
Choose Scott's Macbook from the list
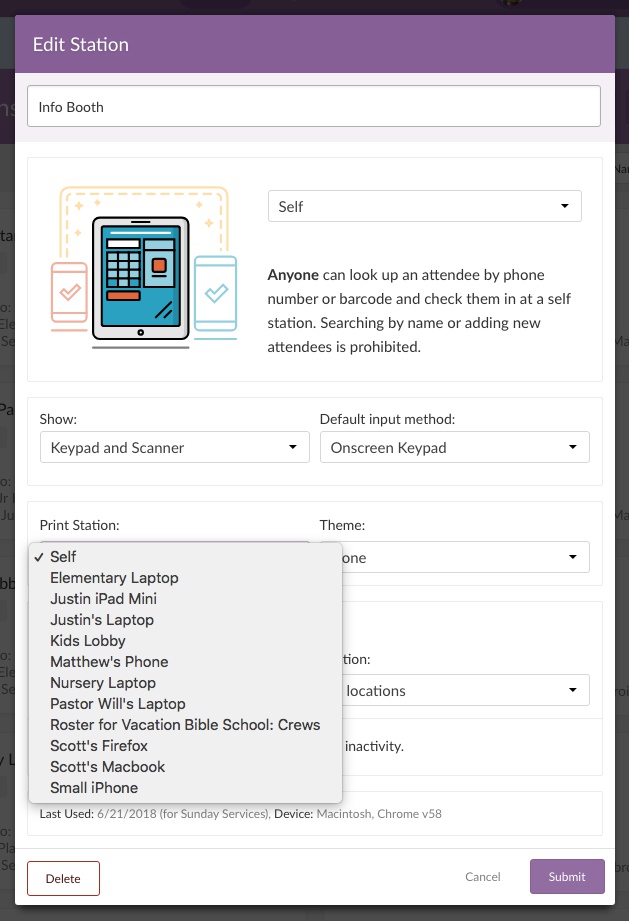click(185, 767)
